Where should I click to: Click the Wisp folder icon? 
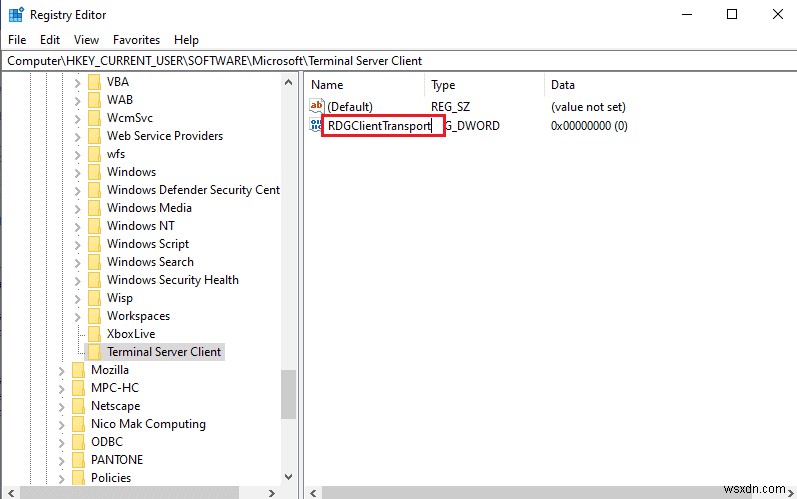[94, 298]
